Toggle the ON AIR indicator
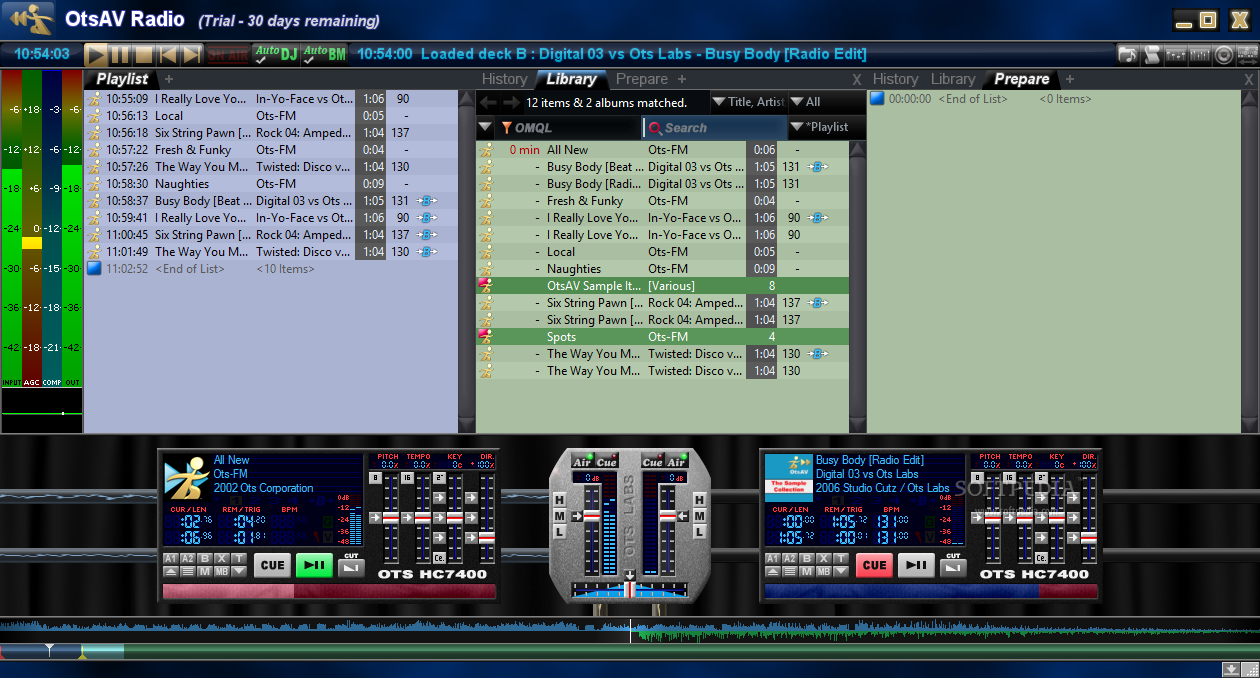Image resolution: width=1260 pixels, height=678 pixels. point(227,55)
